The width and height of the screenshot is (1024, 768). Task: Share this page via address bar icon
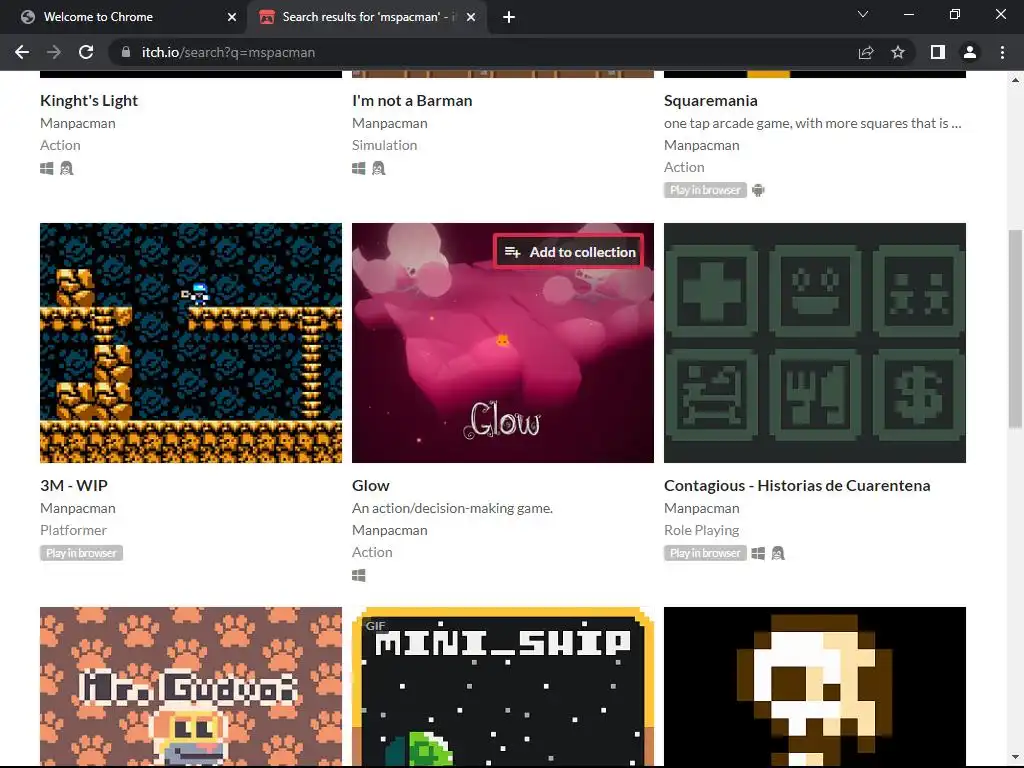866,52
